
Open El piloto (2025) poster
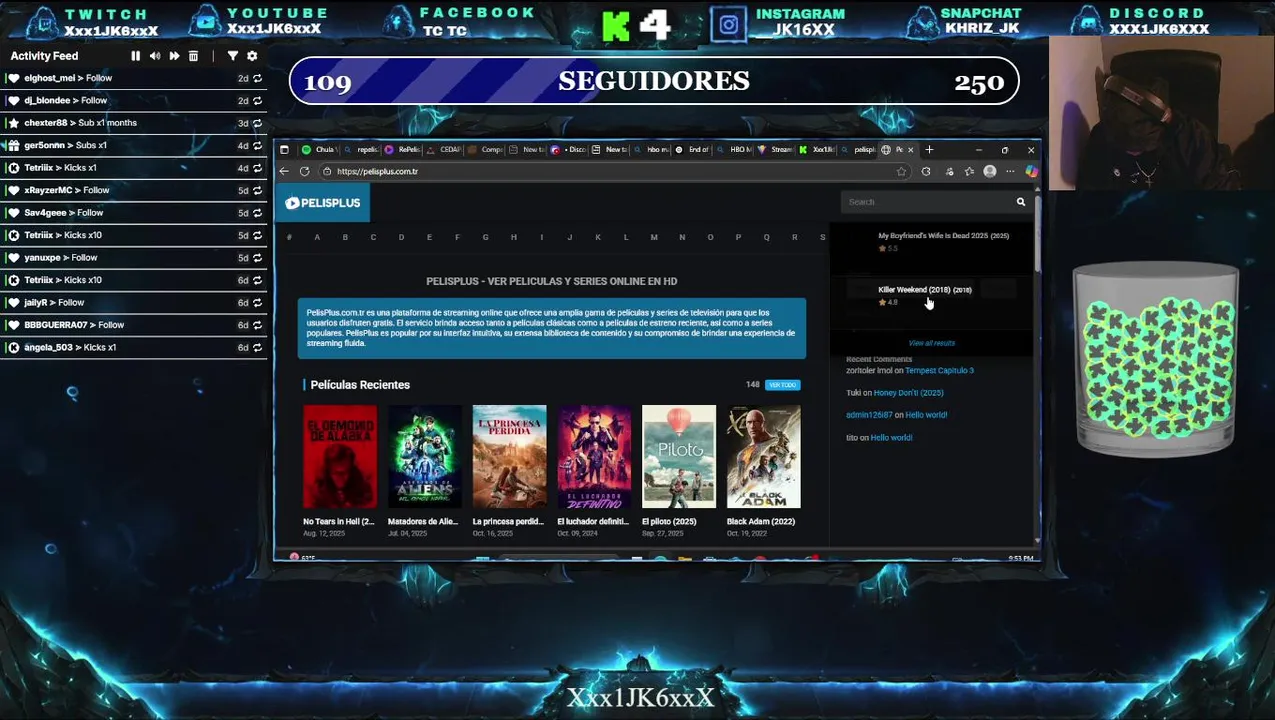coord(679,457)
